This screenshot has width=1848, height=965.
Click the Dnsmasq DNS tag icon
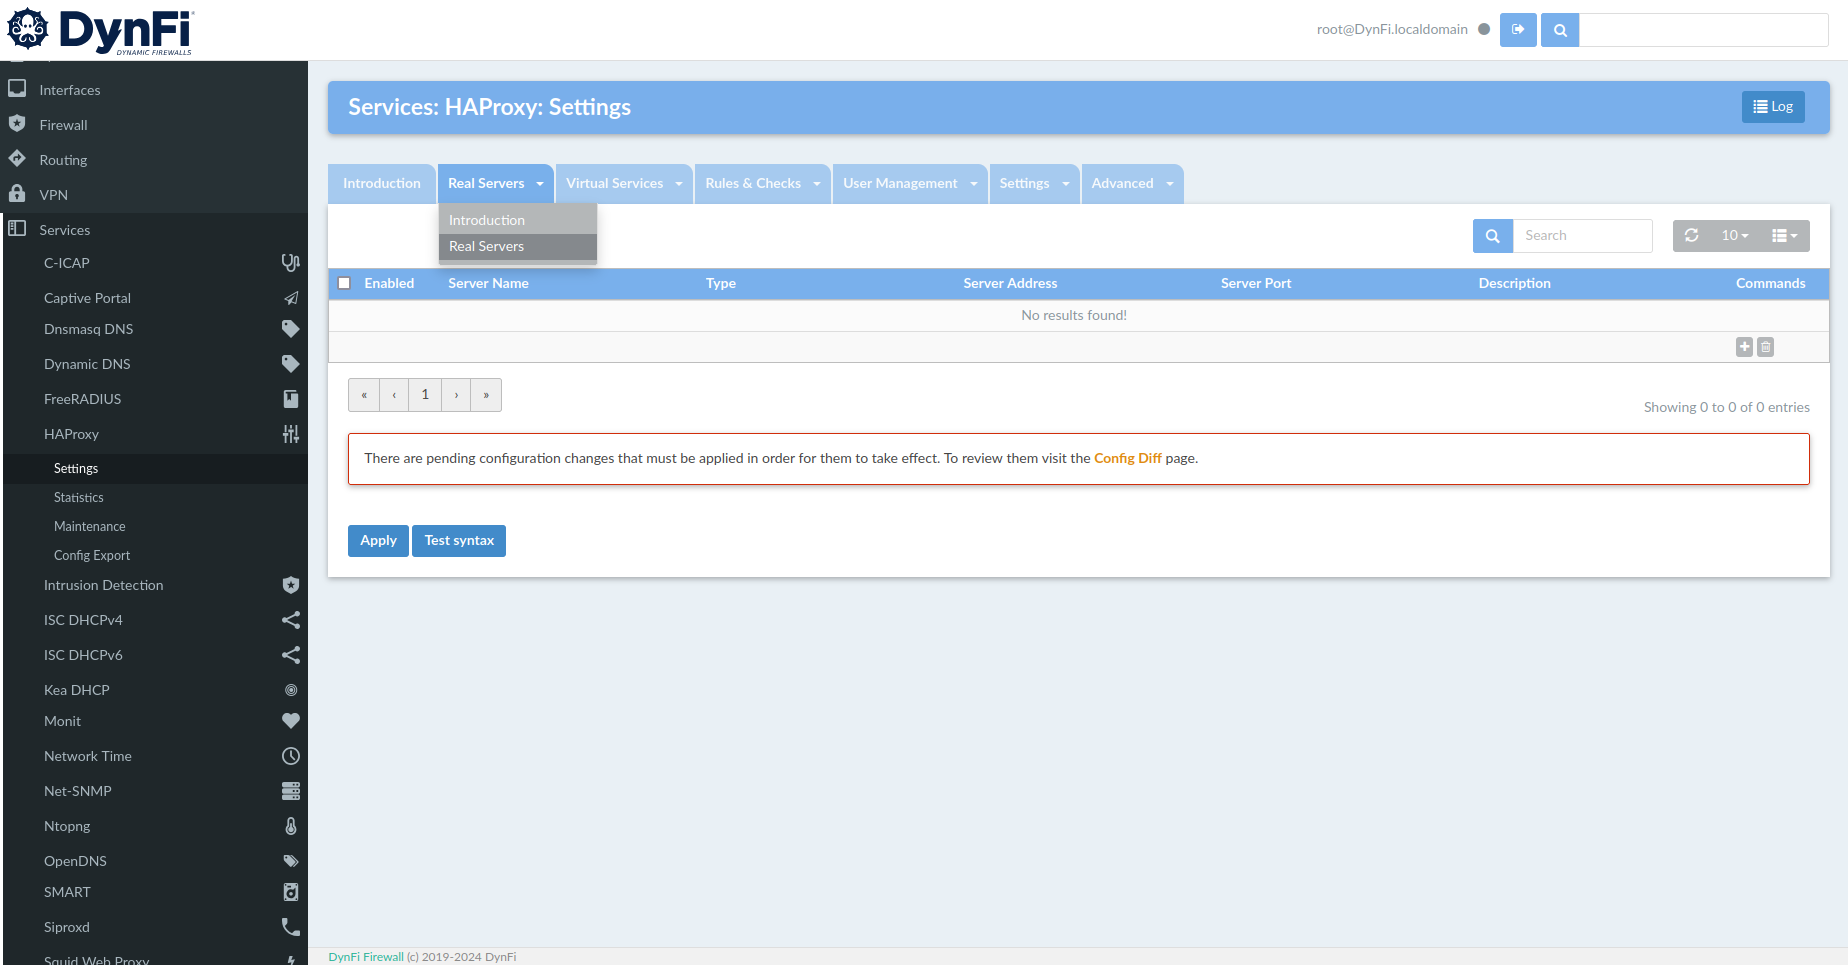click(x=290, y=329)
